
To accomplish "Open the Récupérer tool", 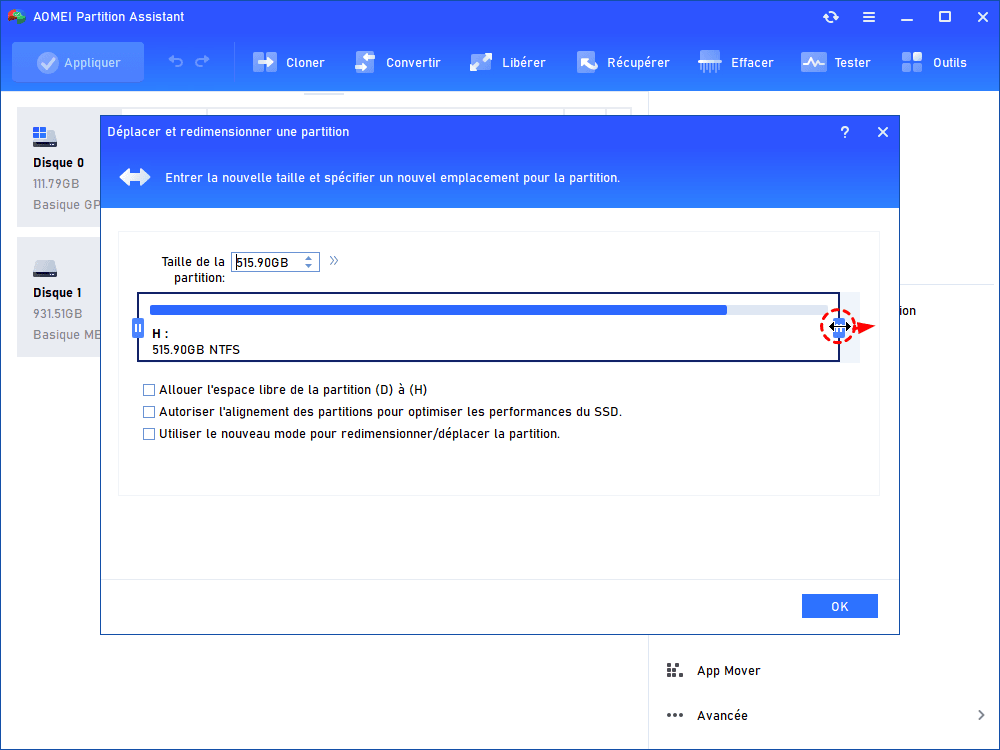I will (623, 62).
